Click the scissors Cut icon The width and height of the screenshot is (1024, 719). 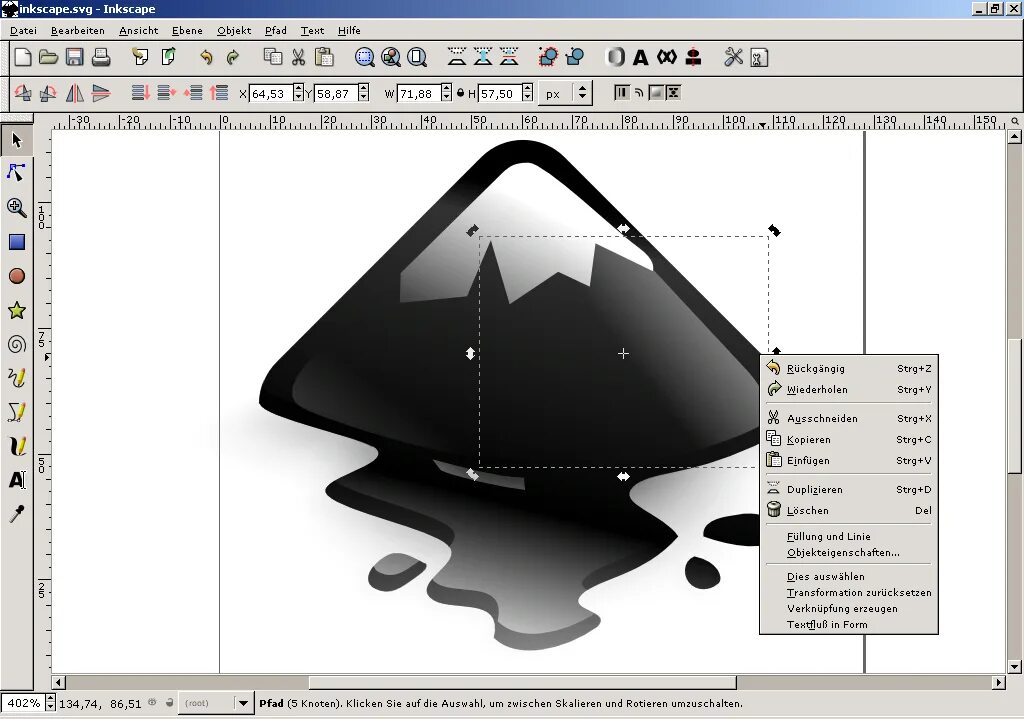tap(298, 57)
